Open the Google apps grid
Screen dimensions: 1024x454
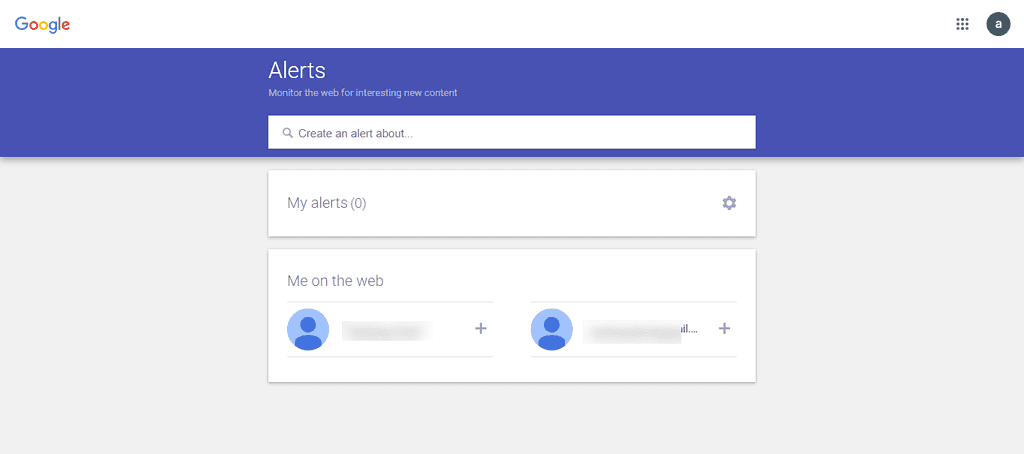click(962, 24)
